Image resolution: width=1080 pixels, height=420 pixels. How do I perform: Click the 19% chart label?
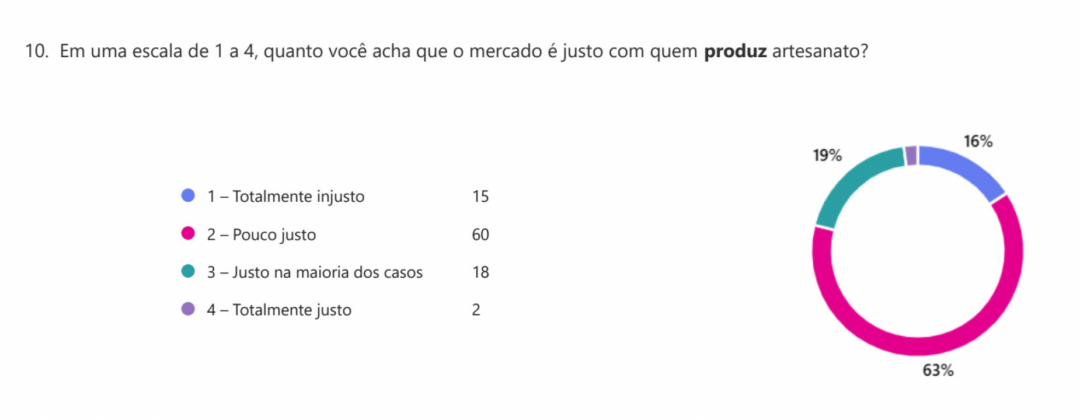pos(827,156)
